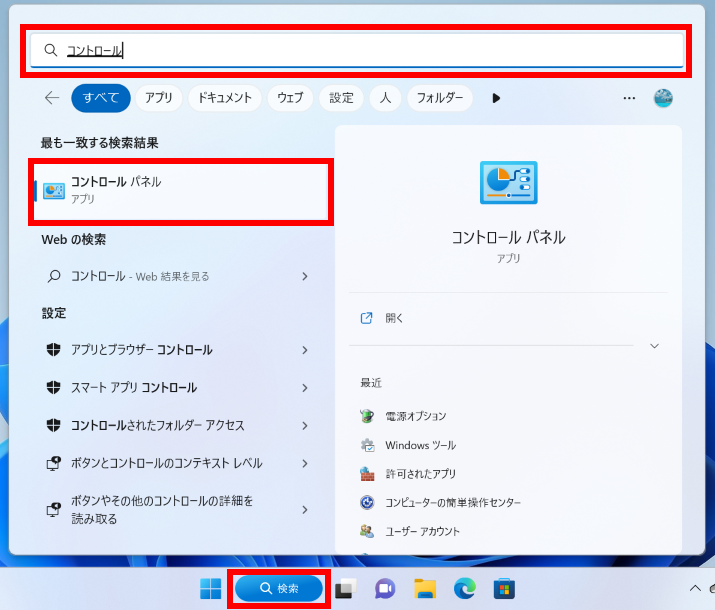Open recent item コンピューターの簡単操作センター
This screenshot has height=610, width=715.
point(453,502)
